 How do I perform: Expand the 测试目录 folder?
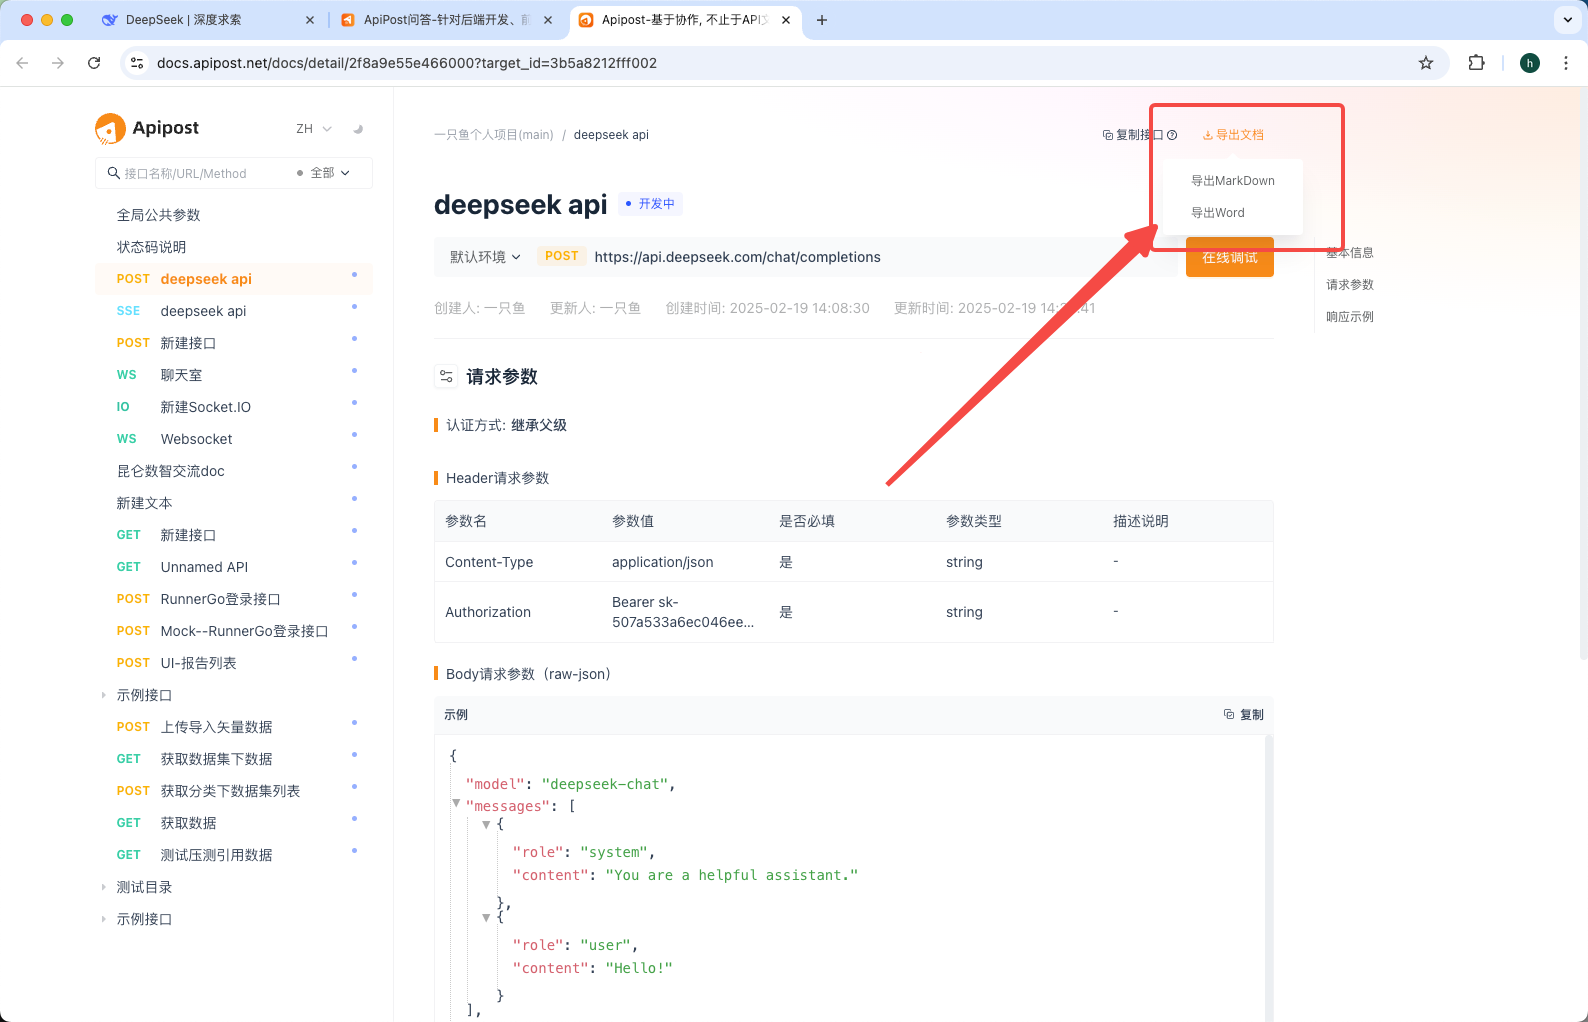click(x=103, y=887)
